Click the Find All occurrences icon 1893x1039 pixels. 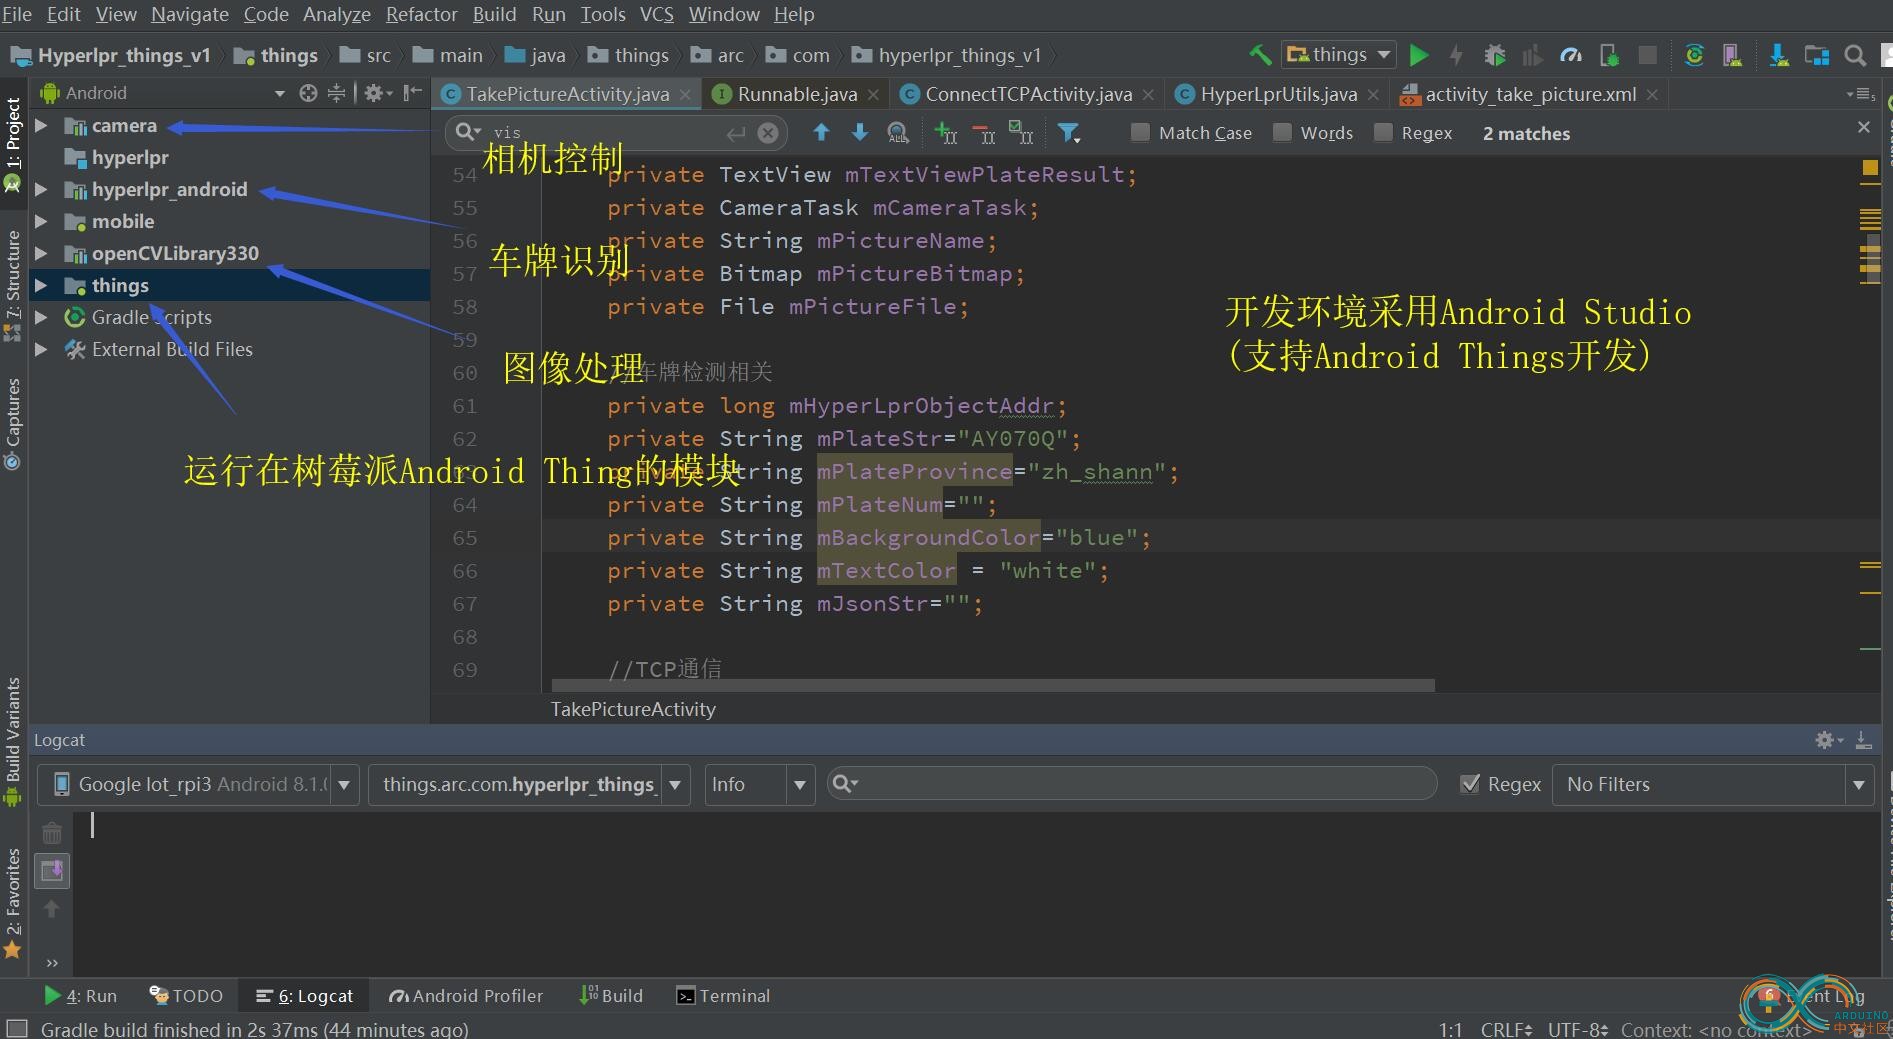898,132
